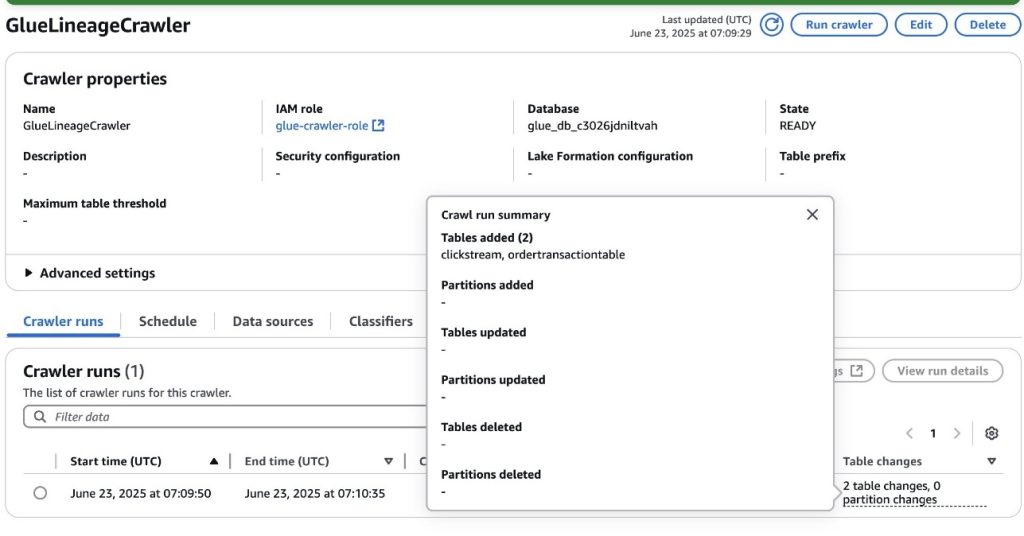Select the June 23 crawler run radio button

pyautogui.click(x=40, y=493)
